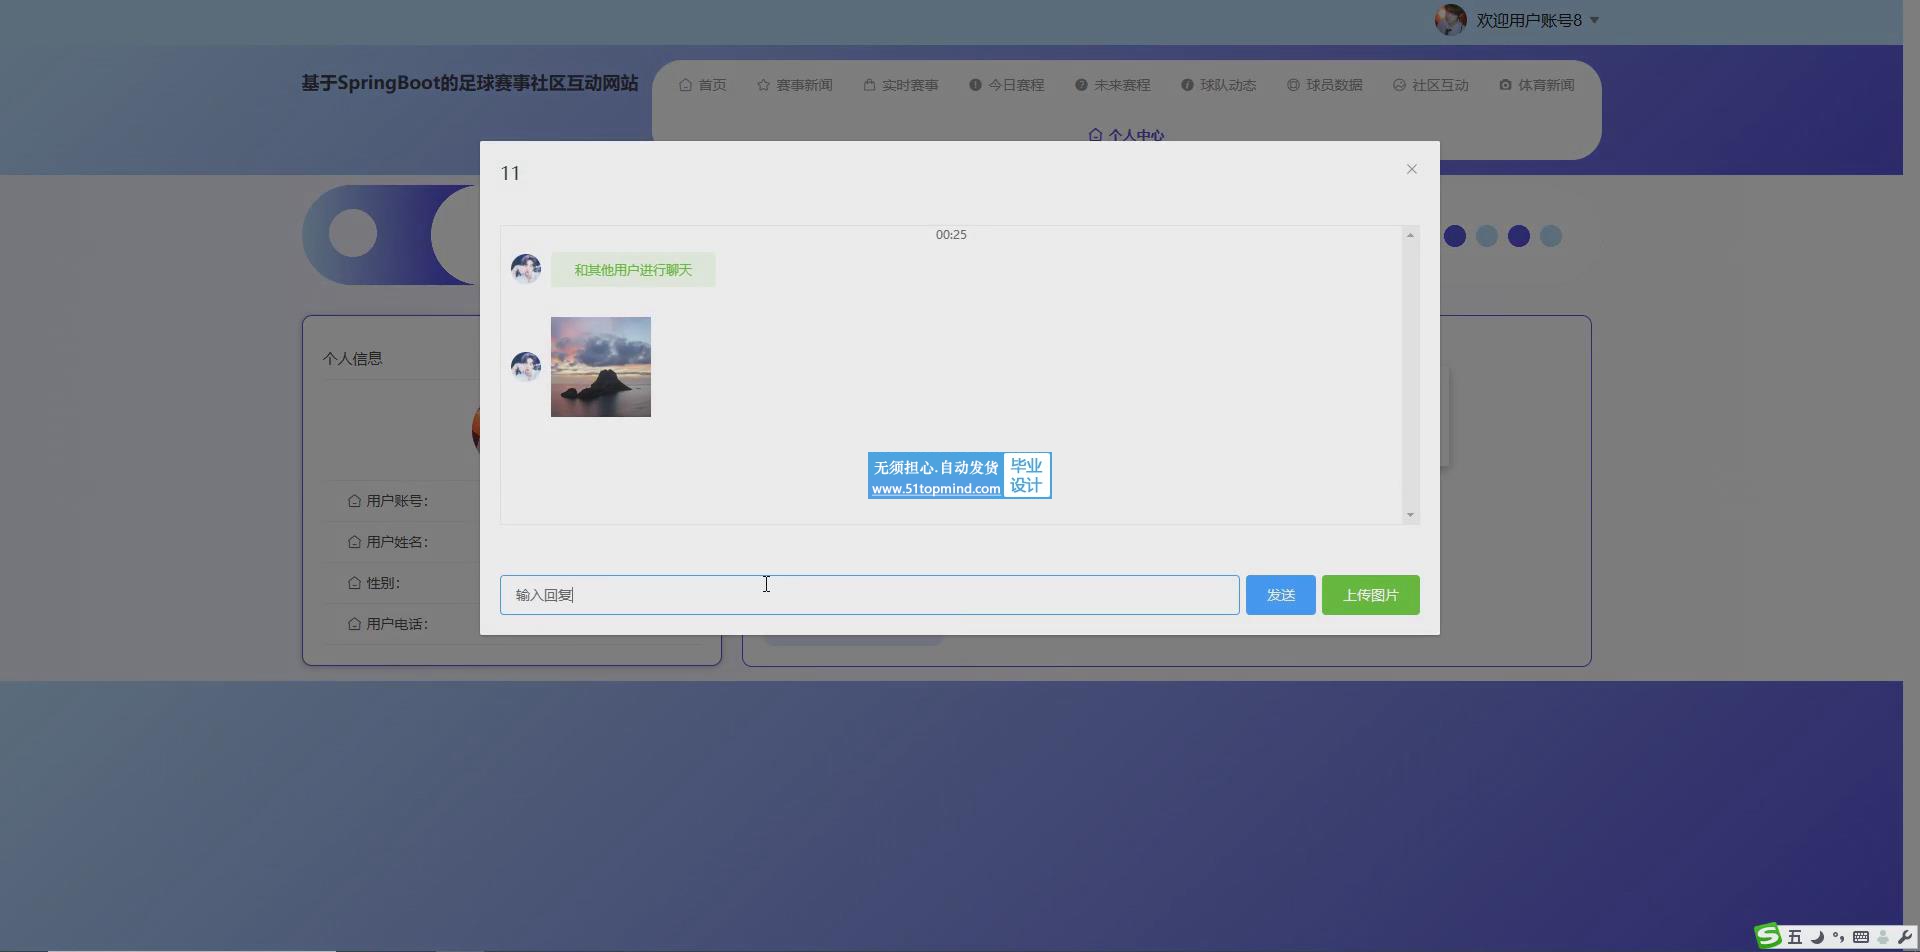The width and height of the screenshot is (1920, 952).
Task: Open the soft keyboard from IME toolbar
Action: tap(1860, 937)
